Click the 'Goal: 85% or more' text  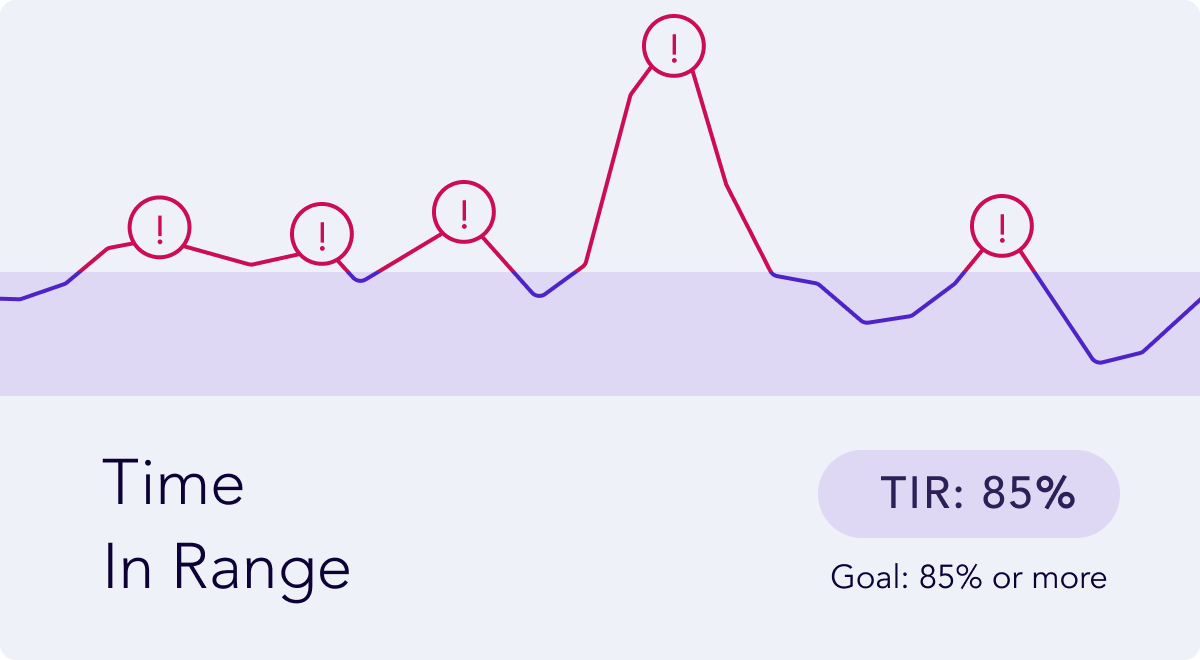click(969, 578)
